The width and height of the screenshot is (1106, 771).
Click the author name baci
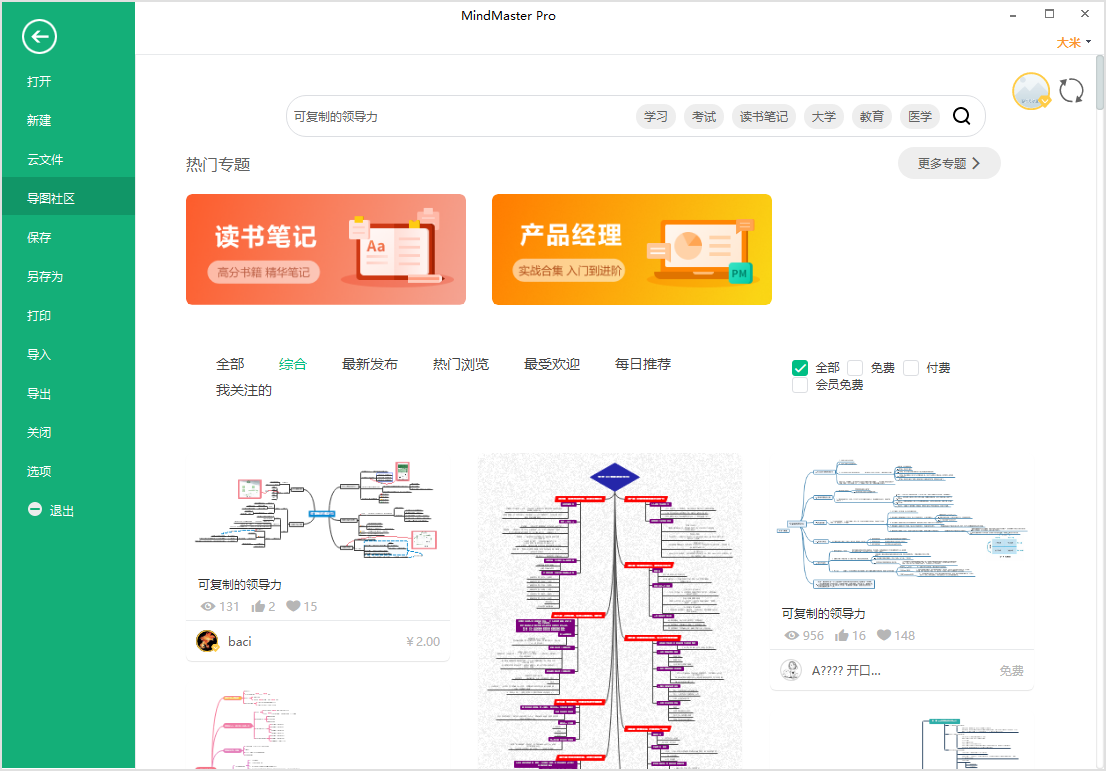pos(240,641)
